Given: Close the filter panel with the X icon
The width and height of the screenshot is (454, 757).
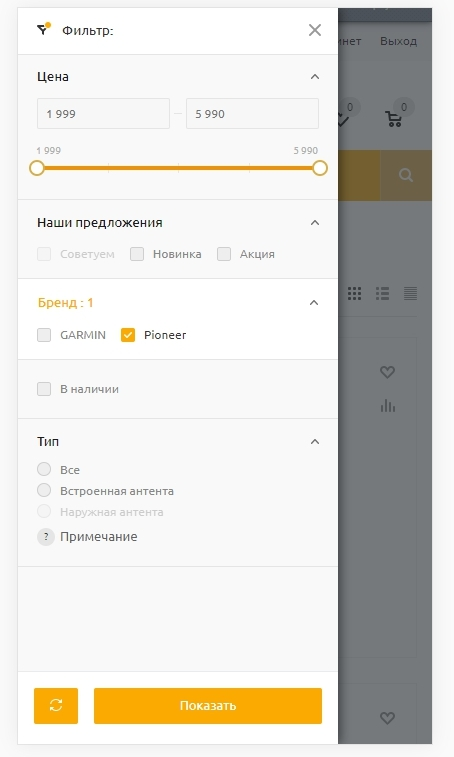Looking at the screenshot, I should click(315, 30).
